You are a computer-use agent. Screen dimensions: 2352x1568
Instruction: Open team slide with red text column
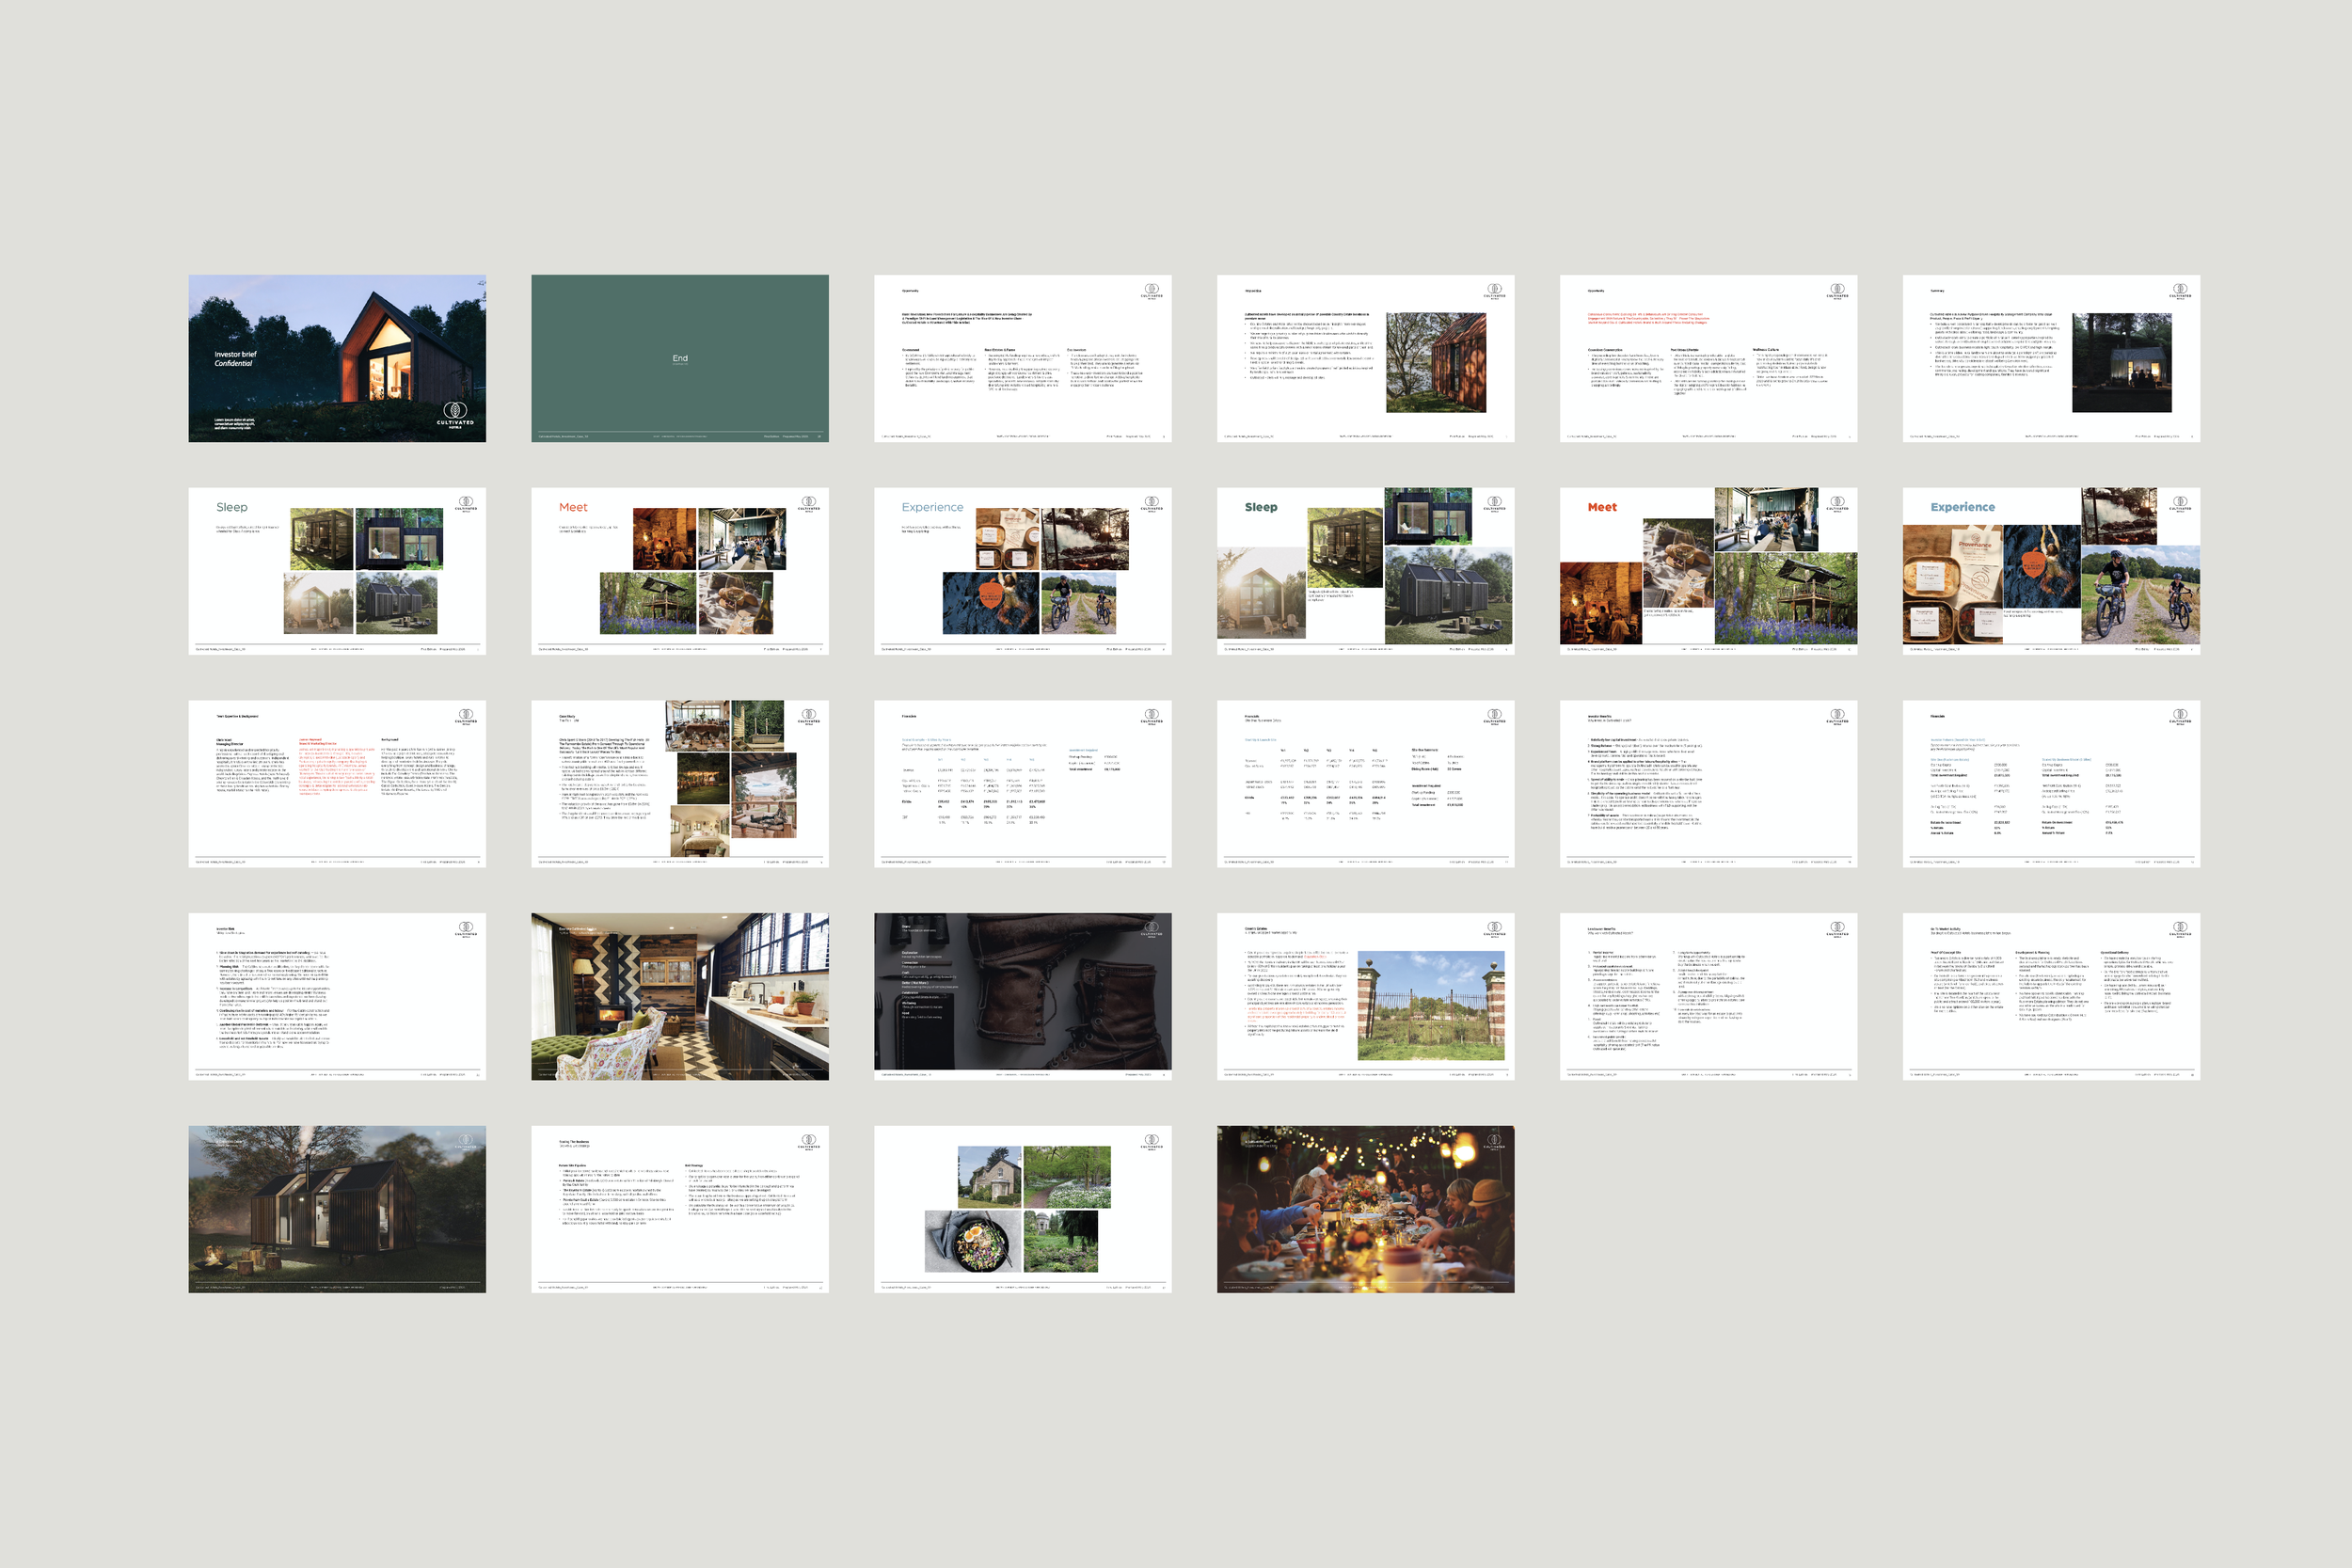(x=337, y=783)
